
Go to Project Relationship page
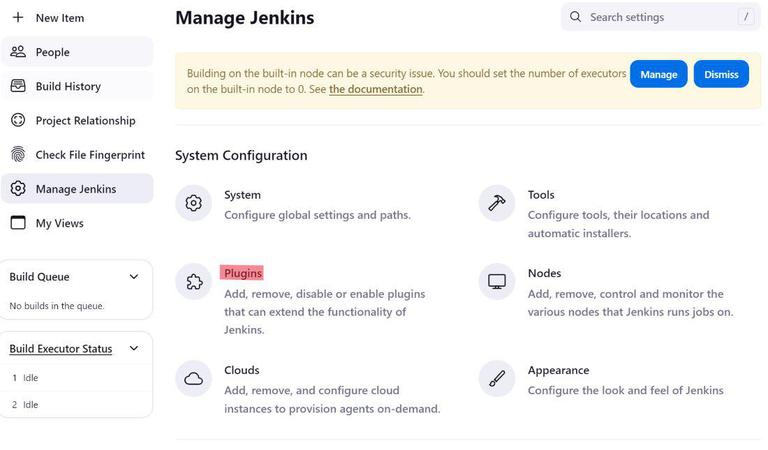(x=85, y=121)
